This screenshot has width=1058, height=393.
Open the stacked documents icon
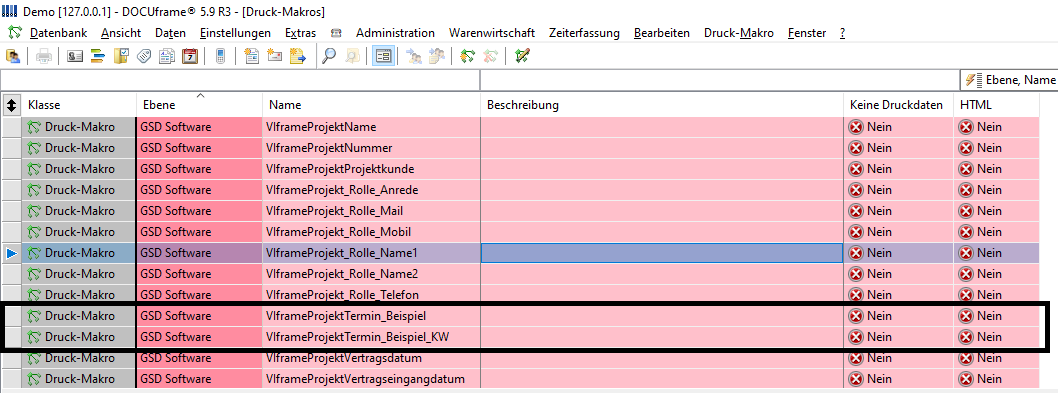[167, 56]
